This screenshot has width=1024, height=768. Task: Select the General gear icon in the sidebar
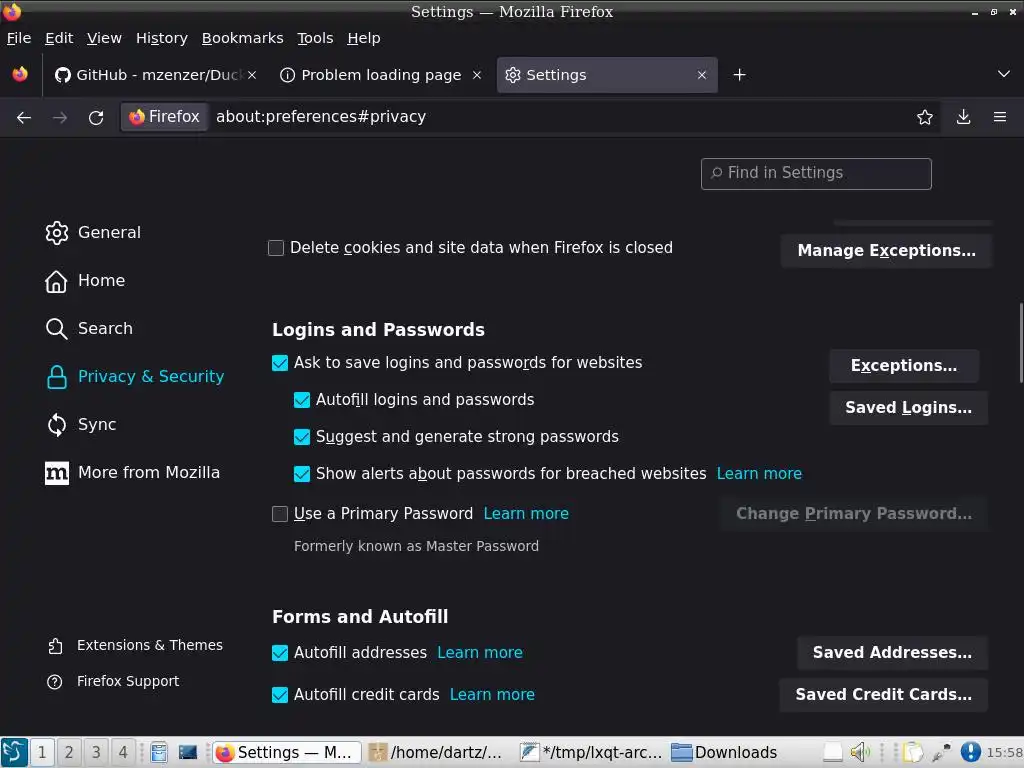click(57, 232)
